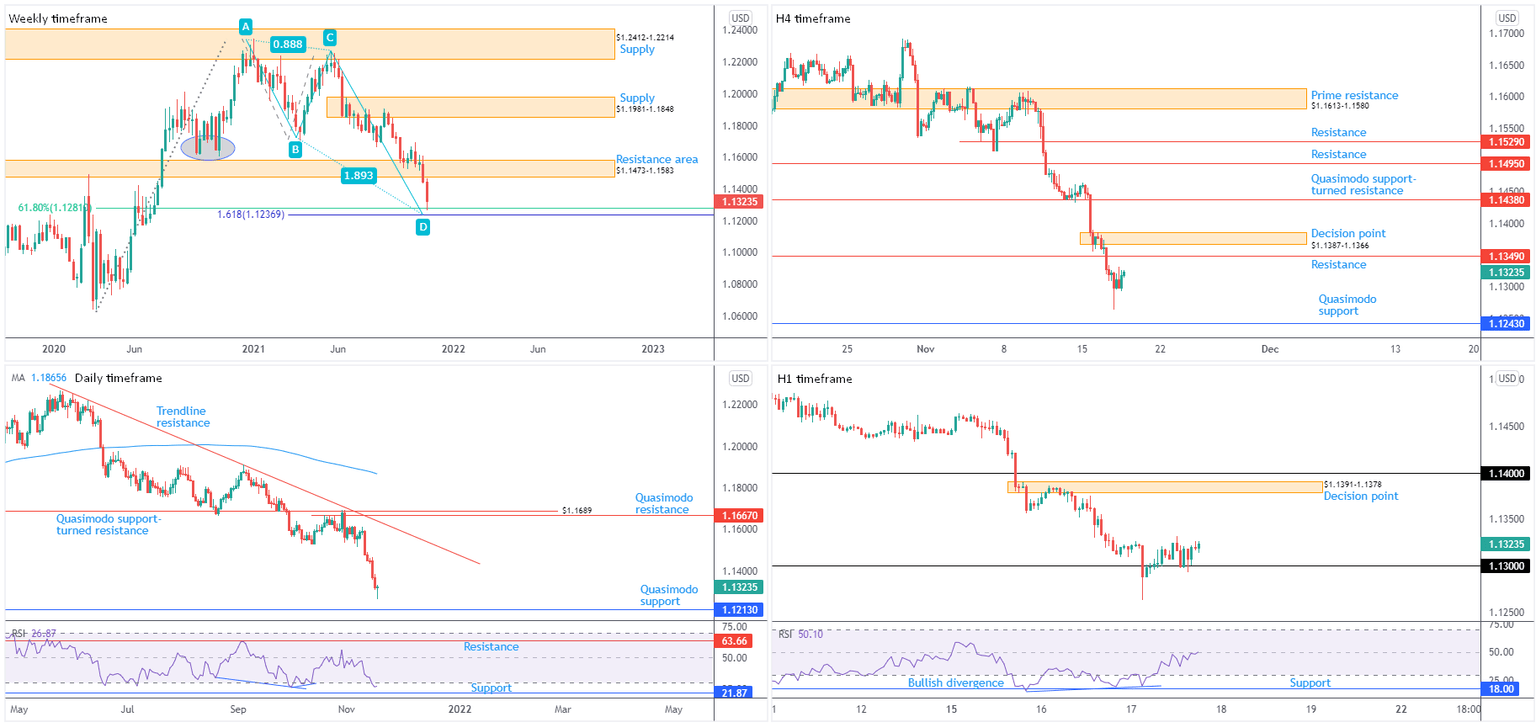Click the RSI 26.87 legend on Daily chart
Screen dimensions: 1536x727
pos(33,633)
